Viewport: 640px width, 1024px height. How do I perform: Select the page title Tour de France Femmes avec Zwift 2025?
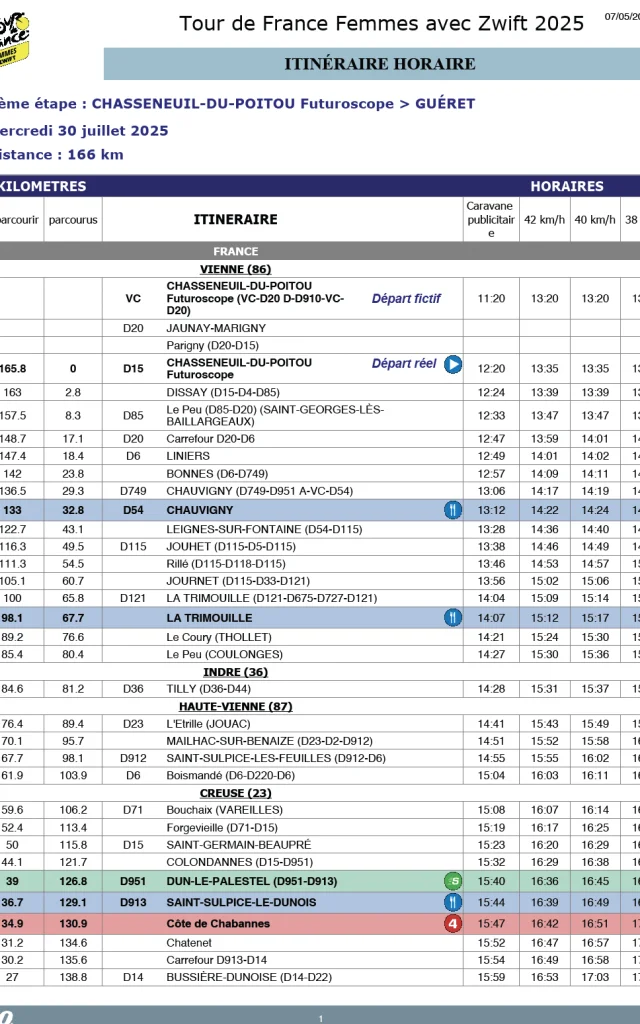(x=381, y=24)
